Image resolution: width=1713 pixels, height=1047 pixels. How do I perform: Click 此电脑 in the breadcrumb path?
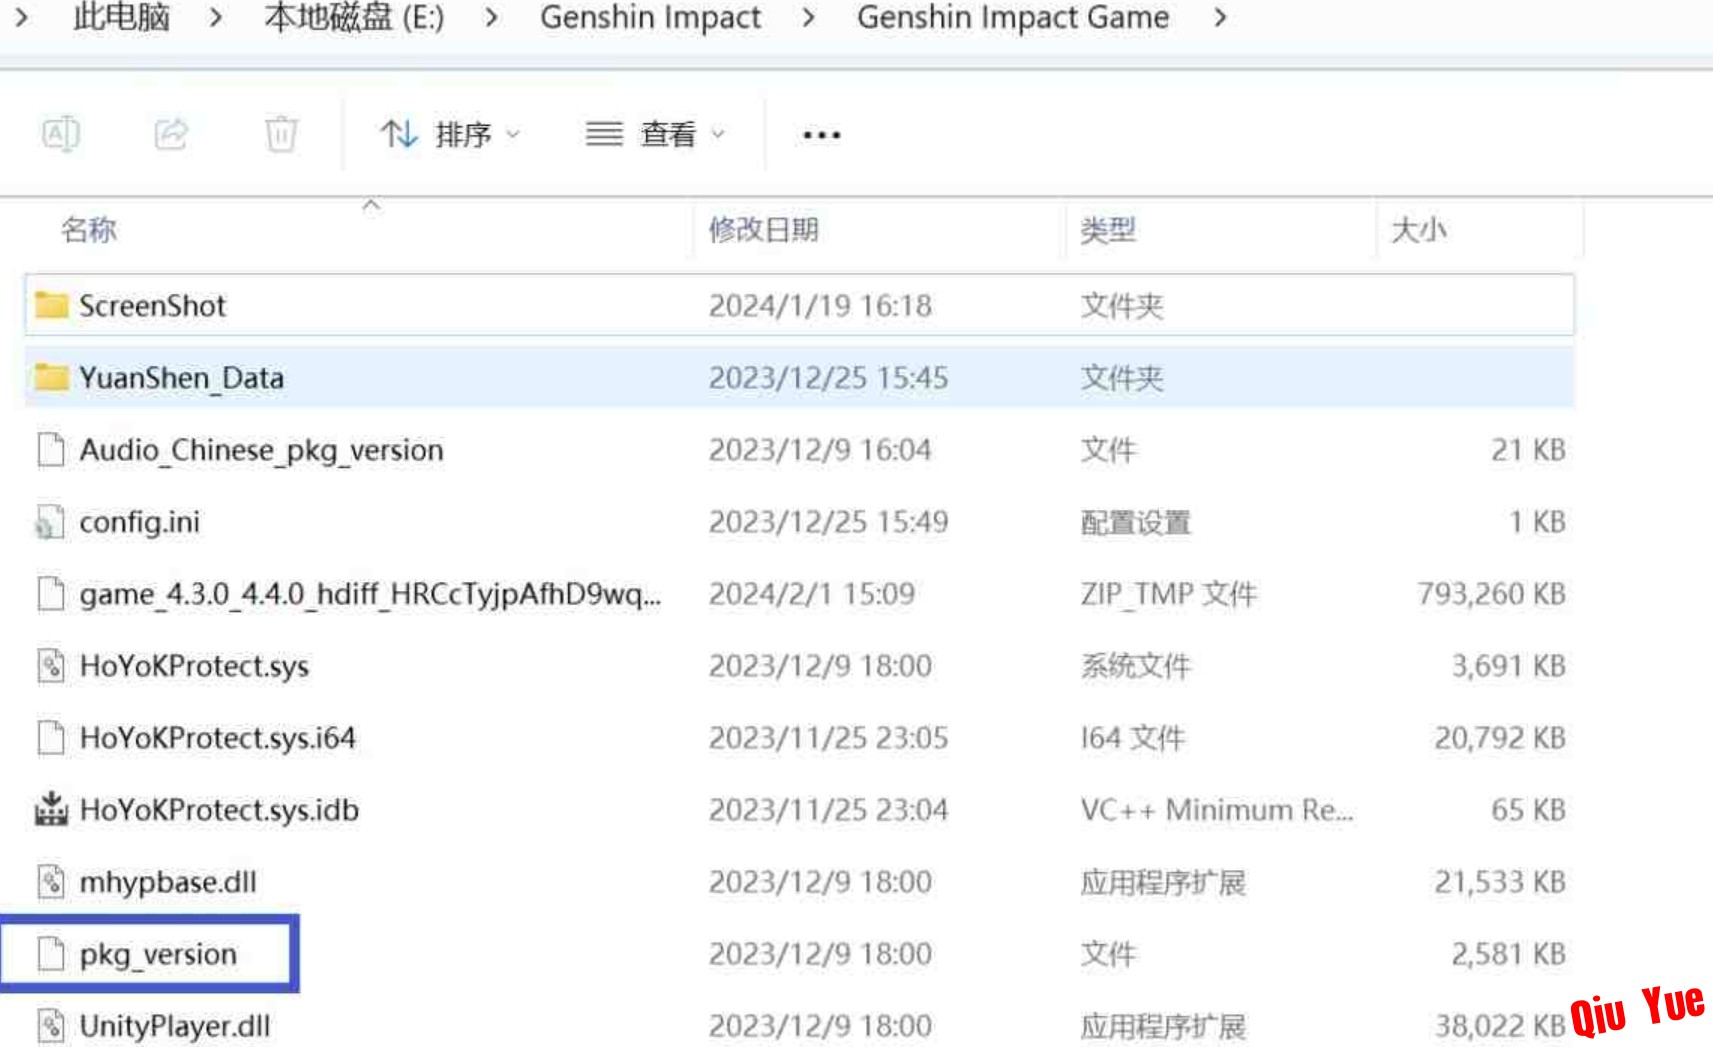click(x=121, y=17)
